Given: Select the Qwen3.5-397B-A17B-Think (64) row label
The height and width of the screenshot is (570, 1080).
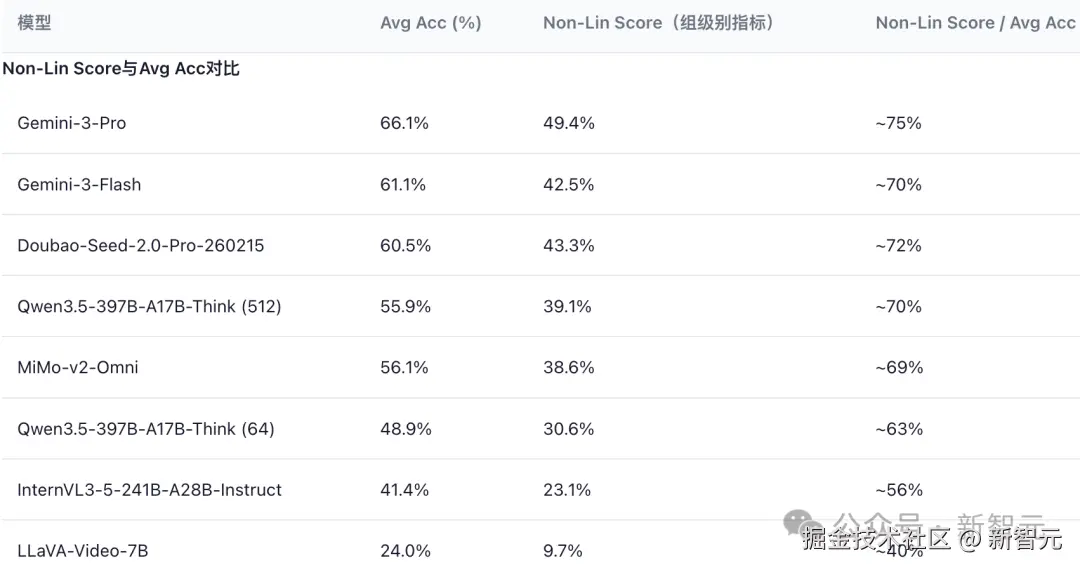Looking at the screenshot, I should (x=146, y=429).
